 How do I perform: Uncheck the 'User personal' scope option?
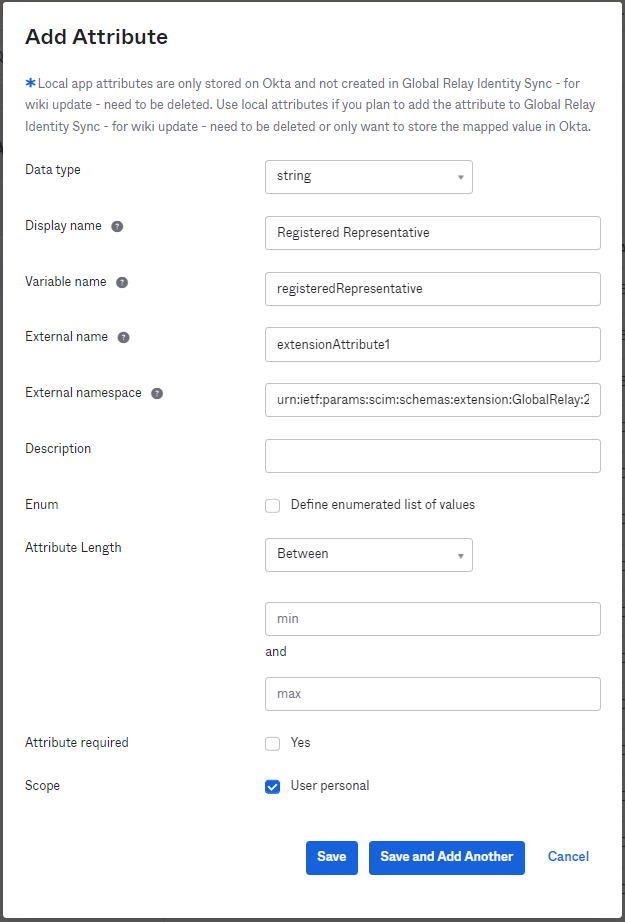[272, 786]
